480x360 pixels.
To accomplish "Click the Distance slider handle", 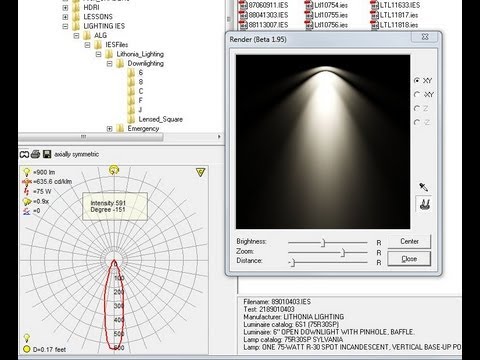I will pyautogui.click(x=293, y=263).
